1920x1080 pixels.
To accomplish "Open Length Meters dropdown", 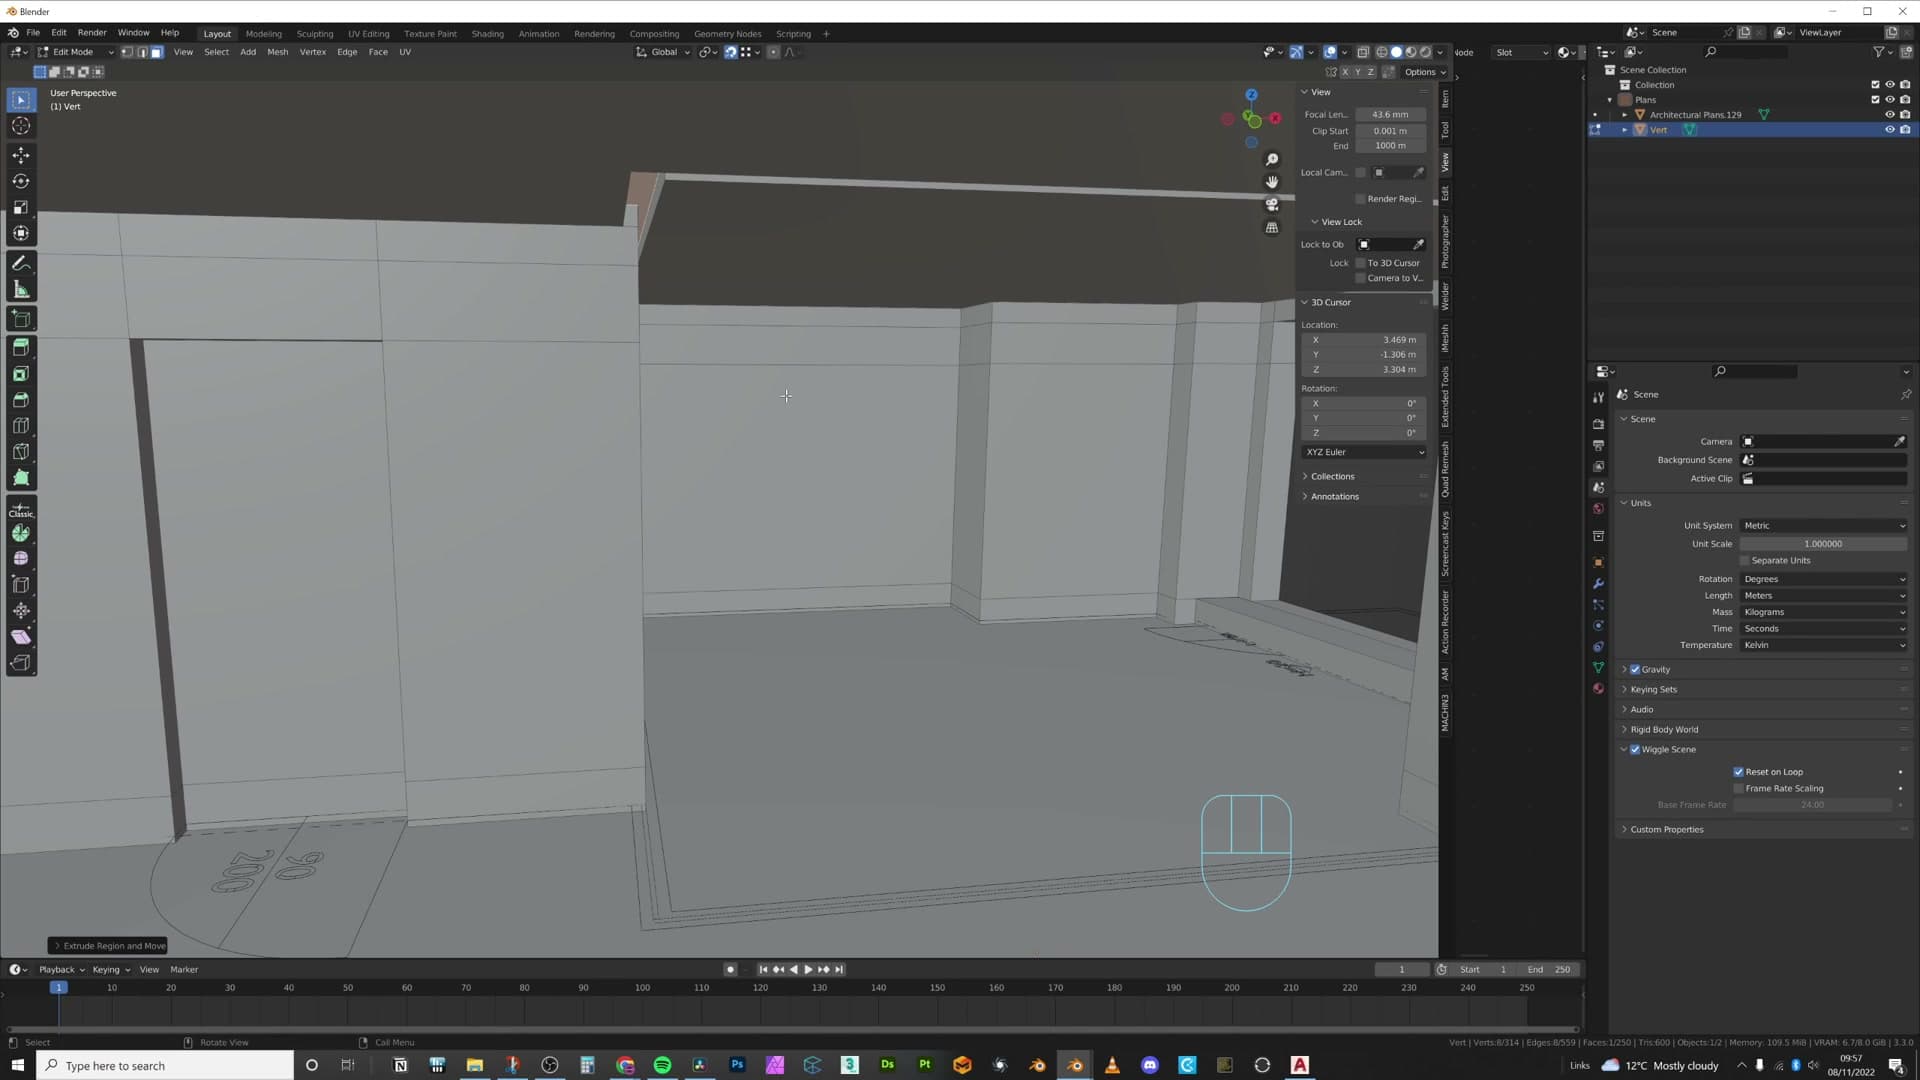I will (x=1824, y=596).
